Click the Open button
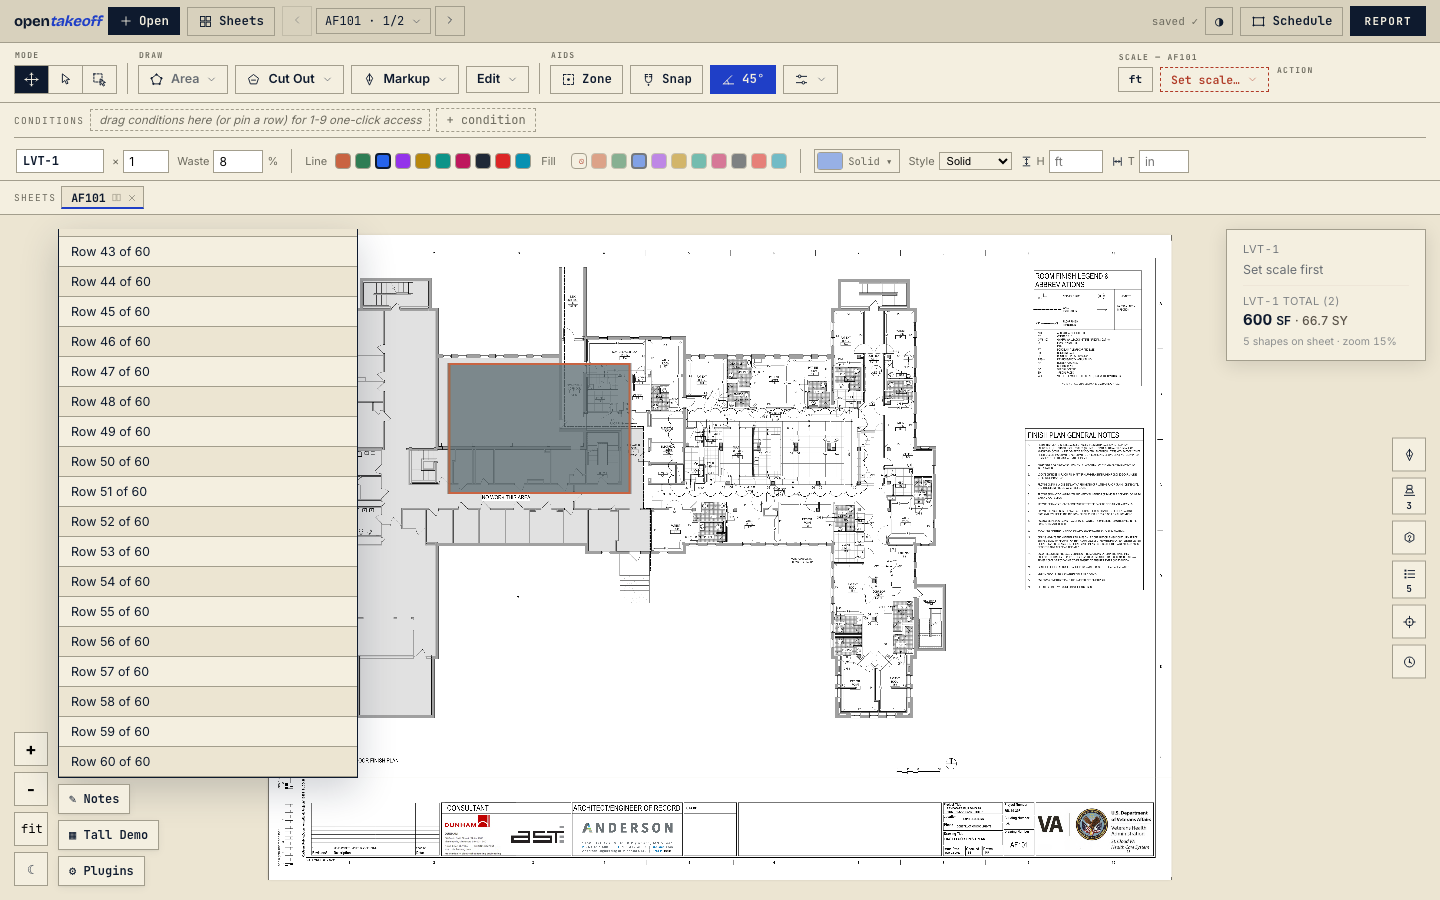 pyautogui.click(x=144, y=21)
